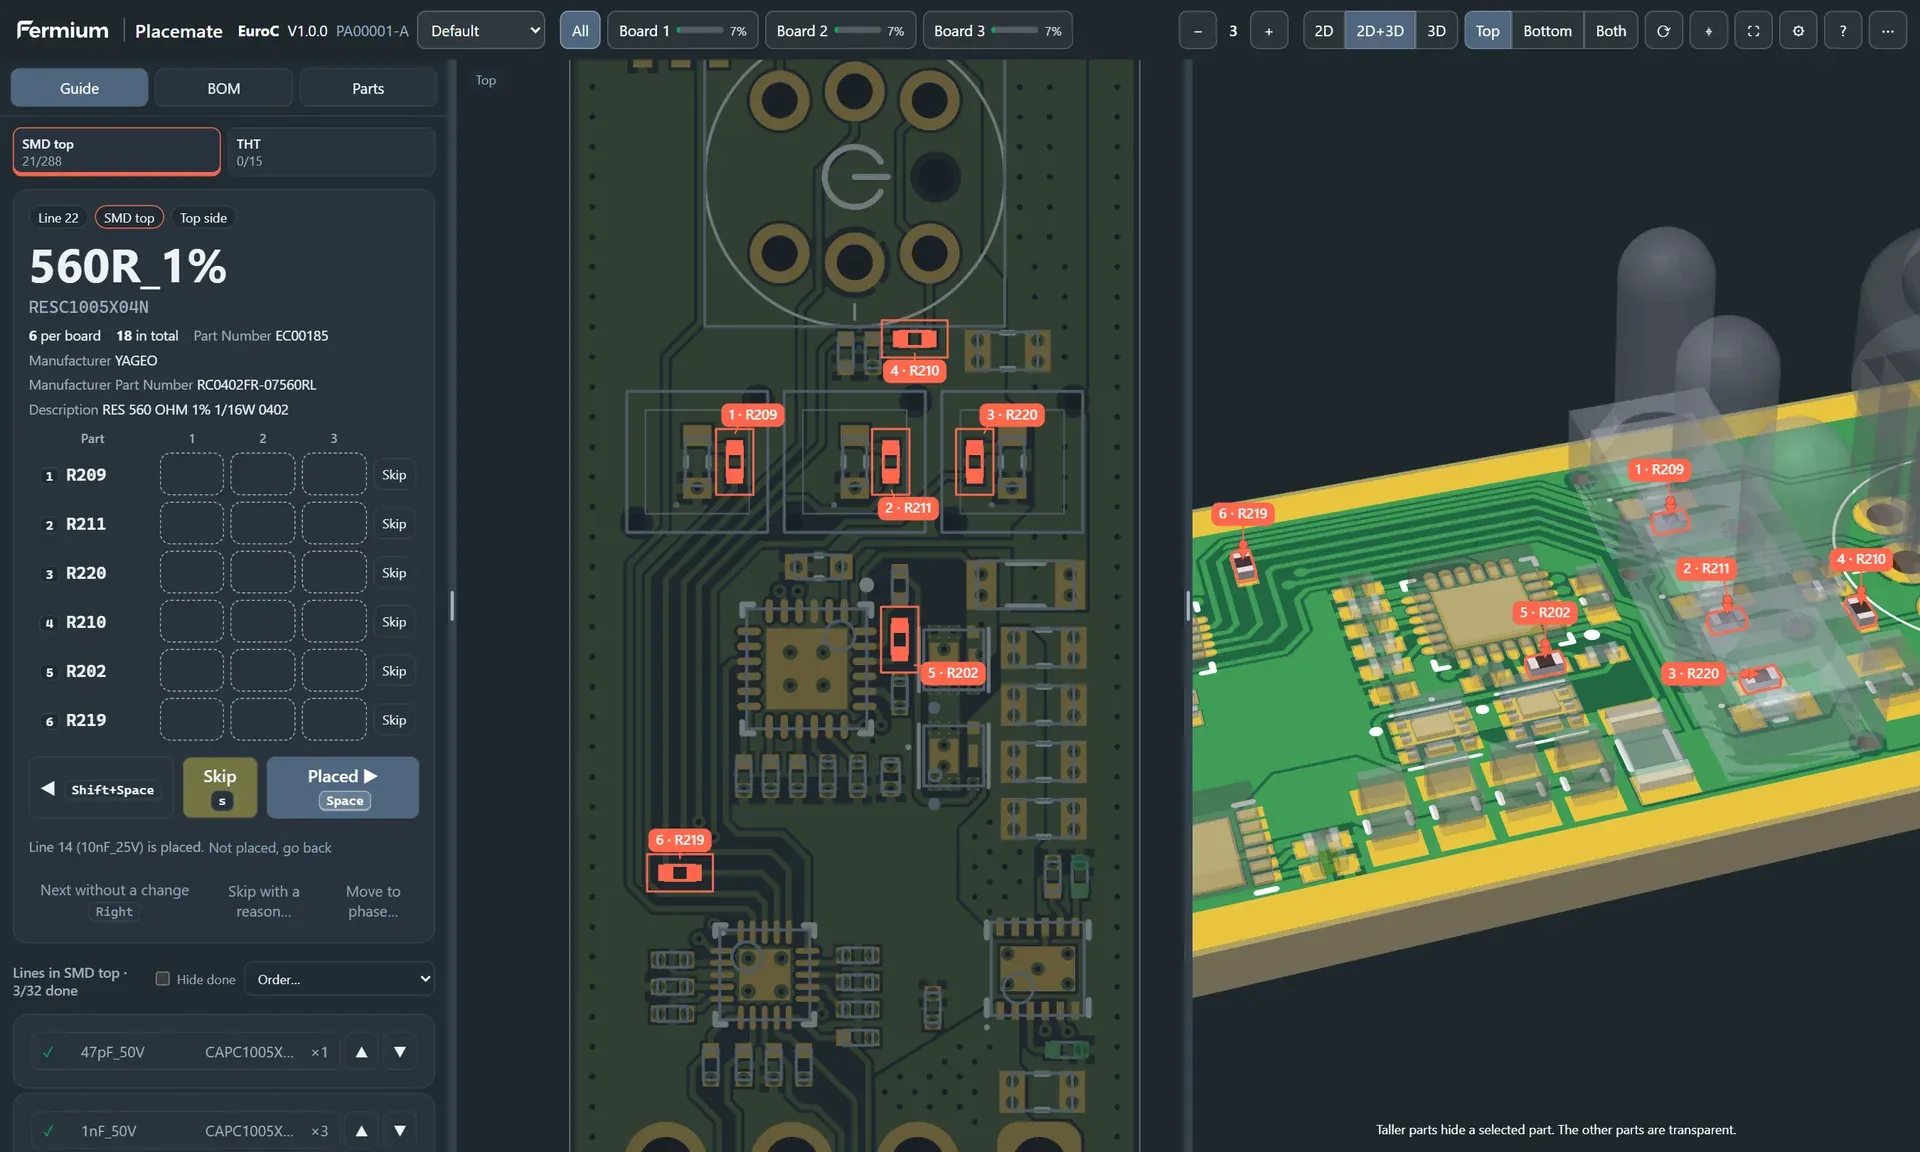Viewport: 1920px width, 1152px height.
Task: Click the yellow Skip button
Action: pos(220,788)
